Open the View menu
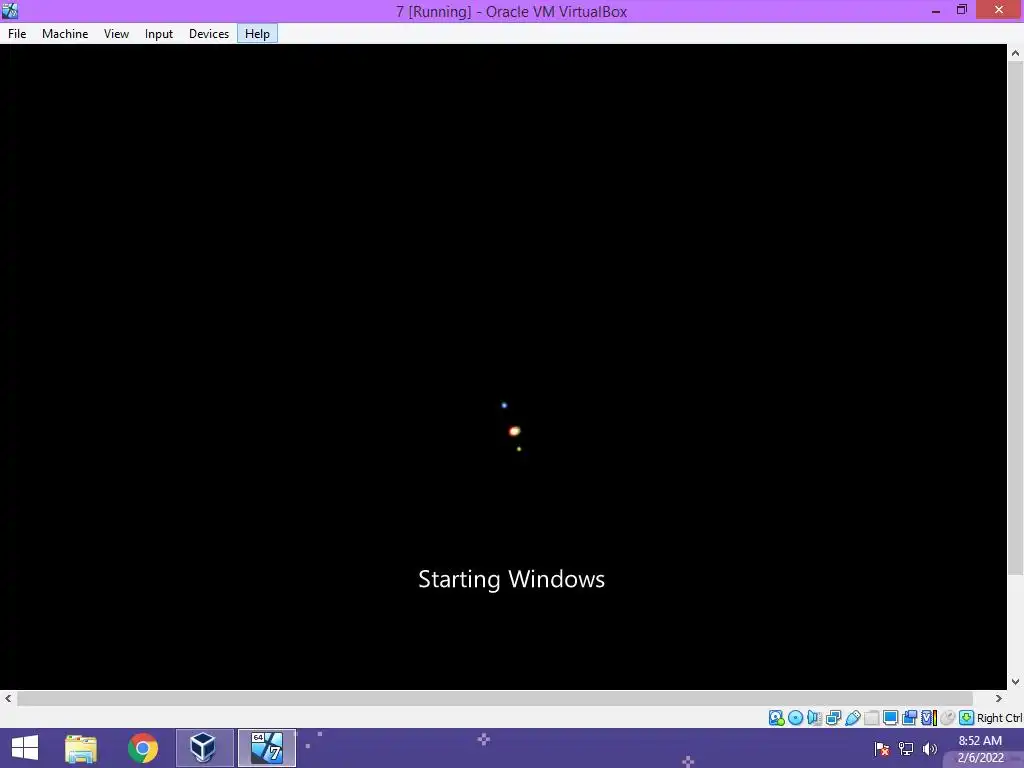The width and height of the screenshot is (1024, 768). (x=116, y=34)
